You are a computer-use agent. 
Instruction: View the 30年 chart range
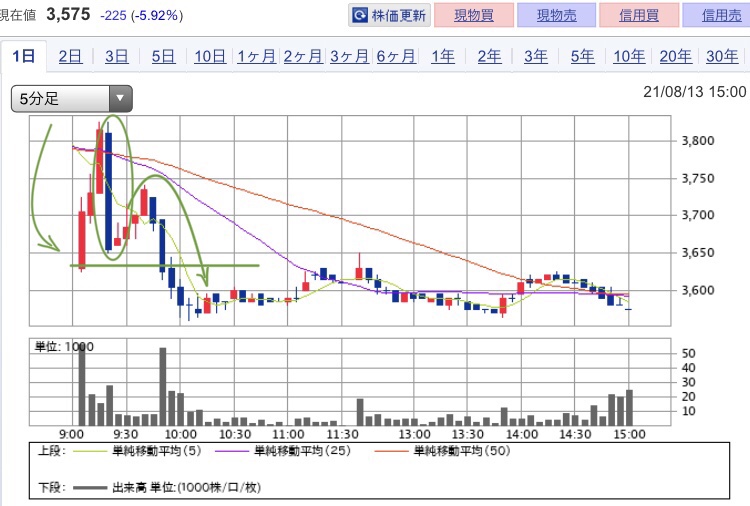click(x=722, y=56)
